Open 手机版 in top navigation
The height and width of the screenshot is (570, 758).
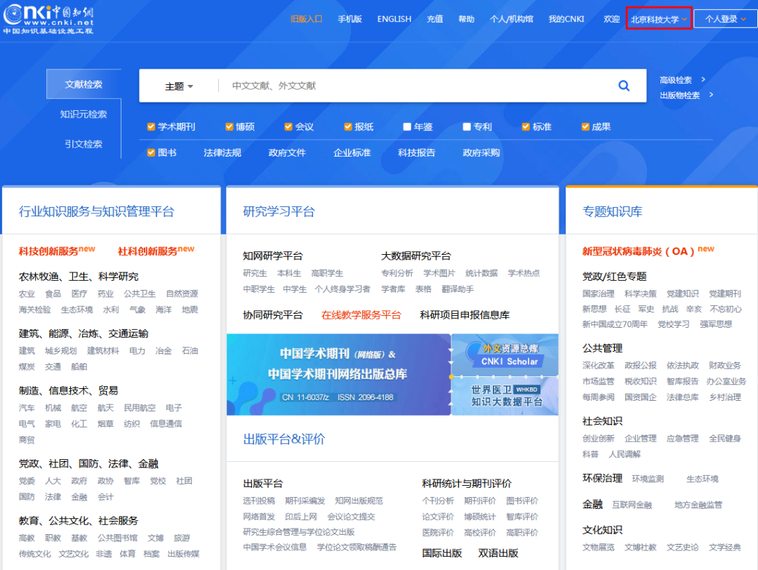click(350, 19)
